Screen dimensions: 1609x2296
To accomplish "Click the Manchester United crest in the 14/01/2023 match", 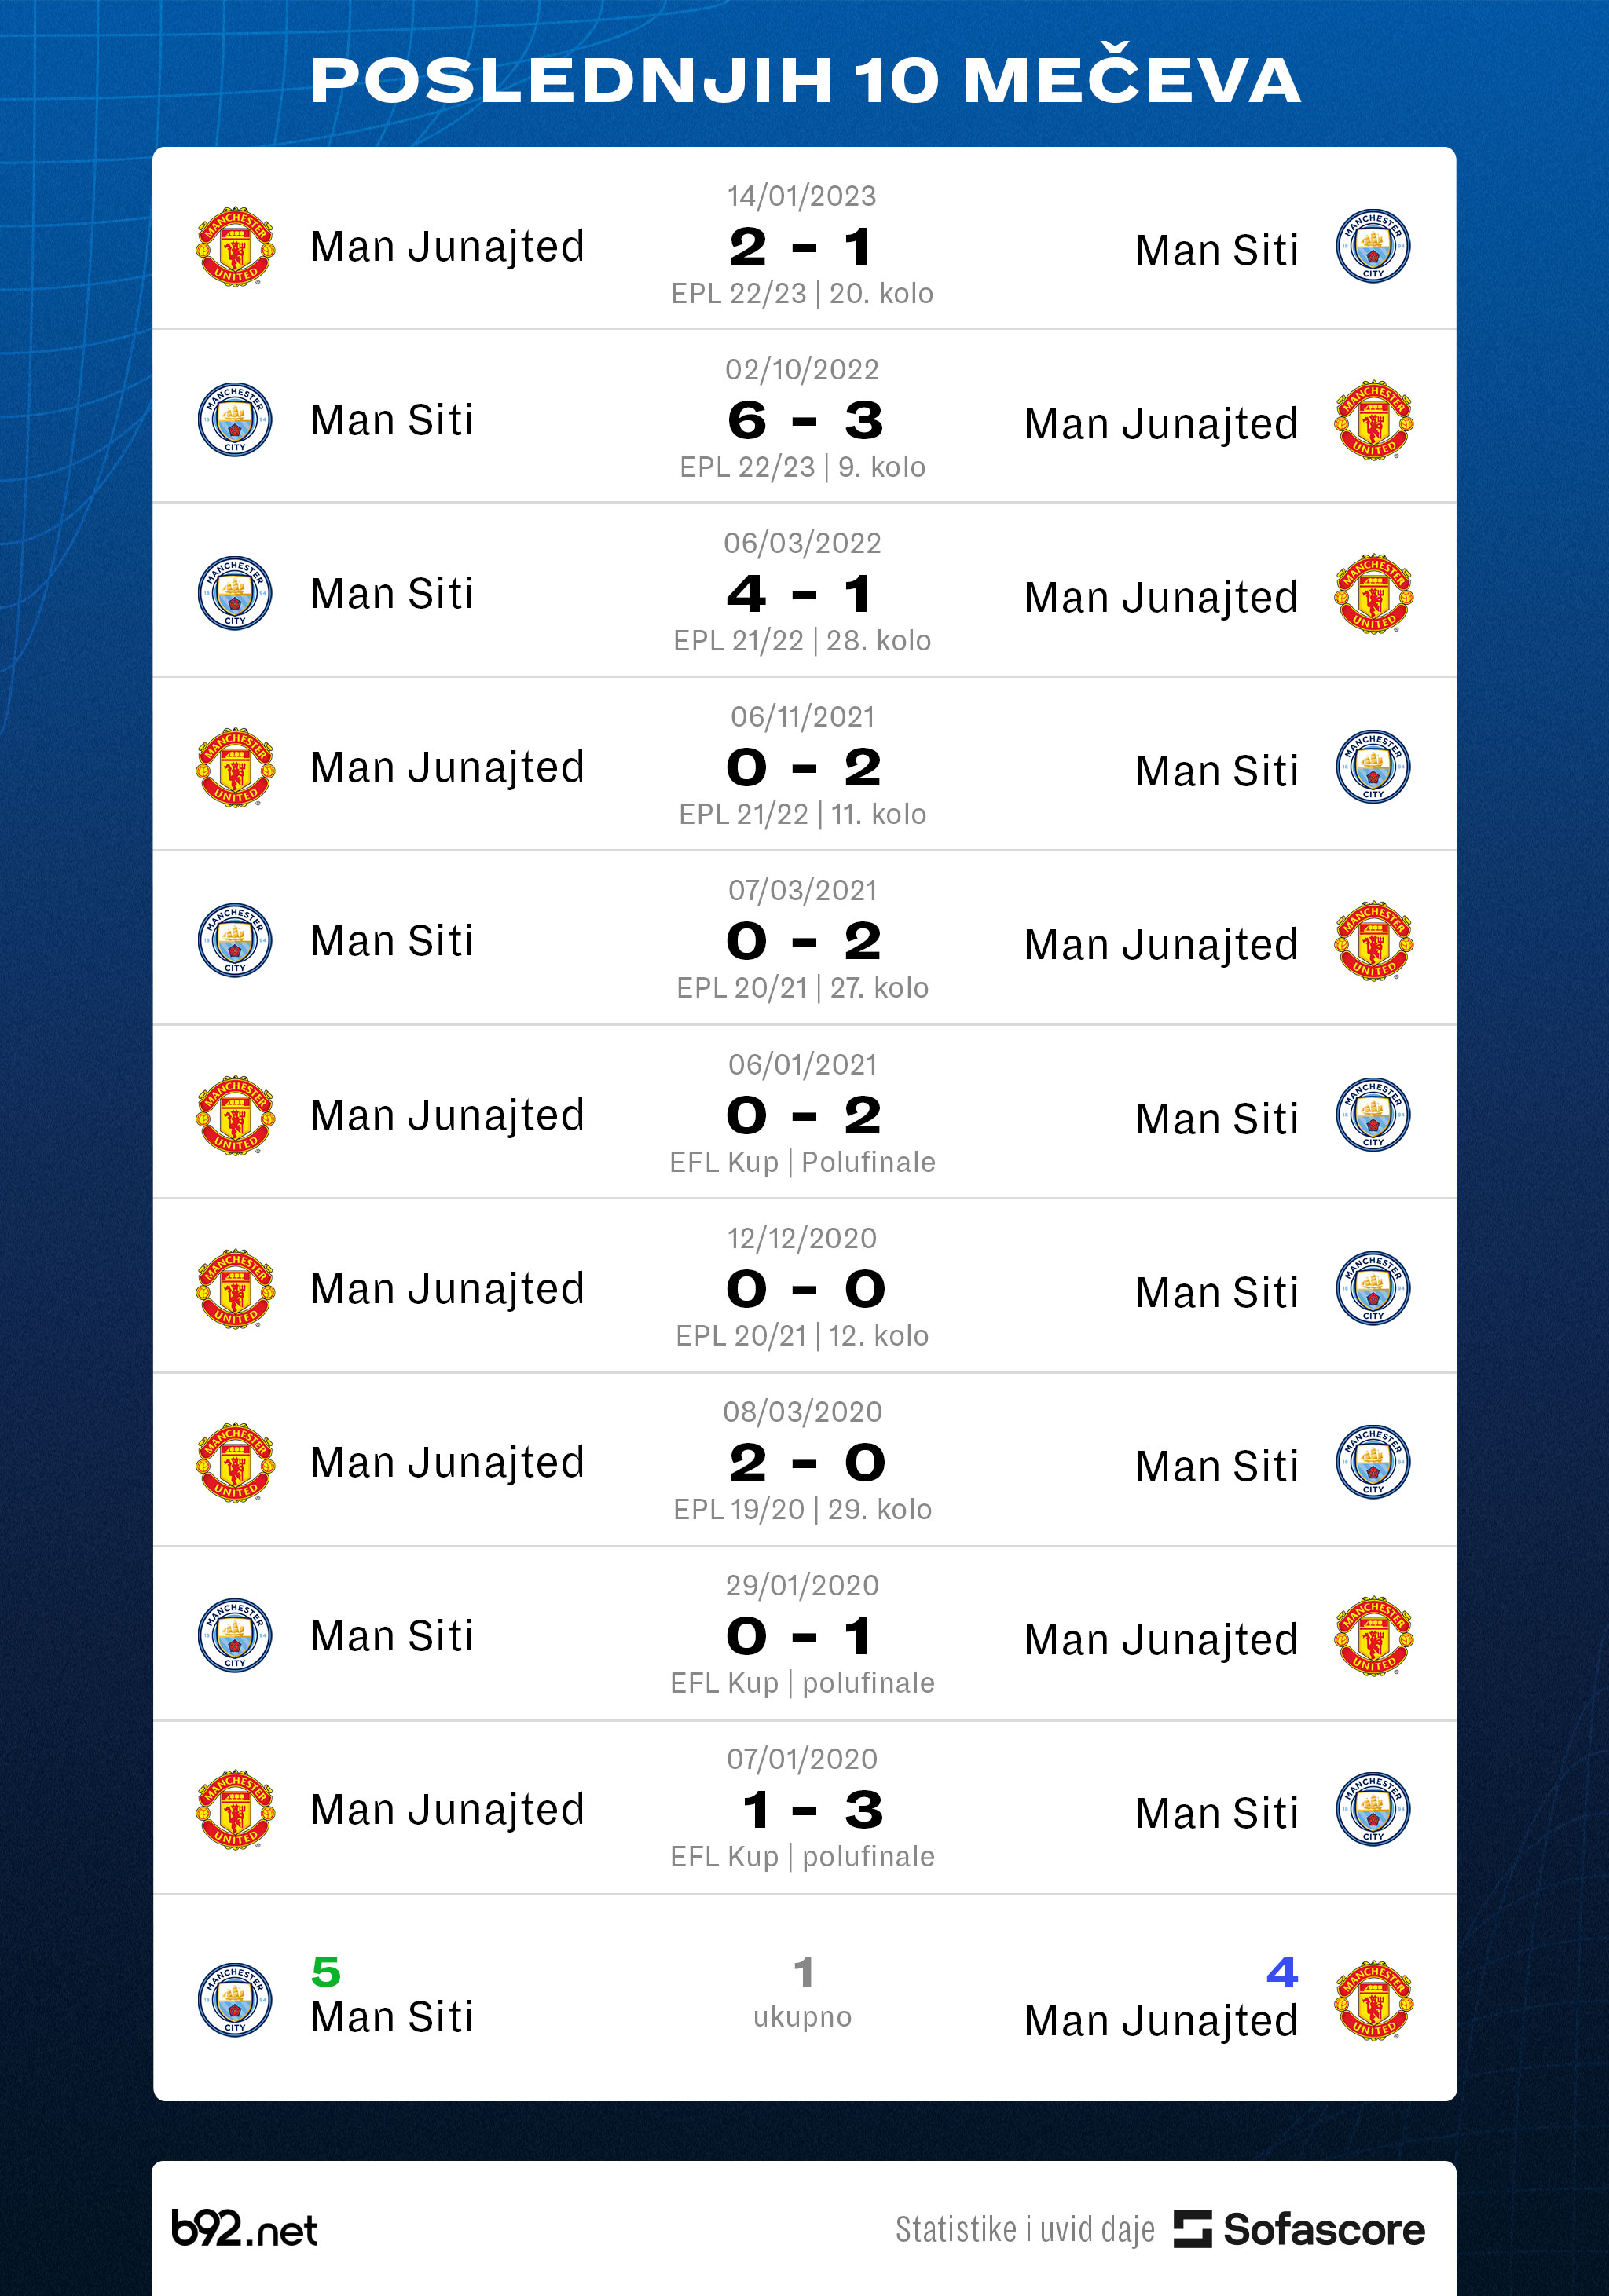I will pos(235,247).
